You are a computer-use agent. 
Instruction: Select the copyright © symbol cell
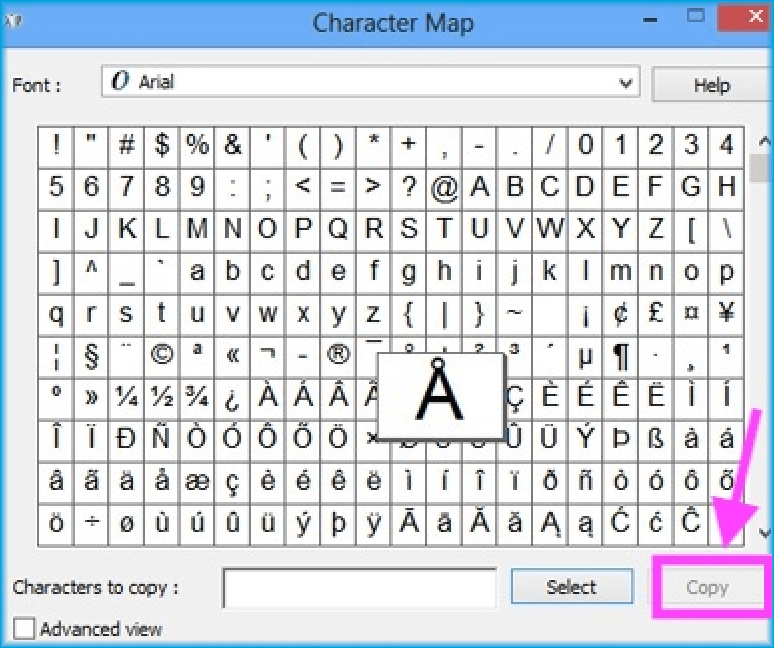pyautogui.click(x=161, y=357)
